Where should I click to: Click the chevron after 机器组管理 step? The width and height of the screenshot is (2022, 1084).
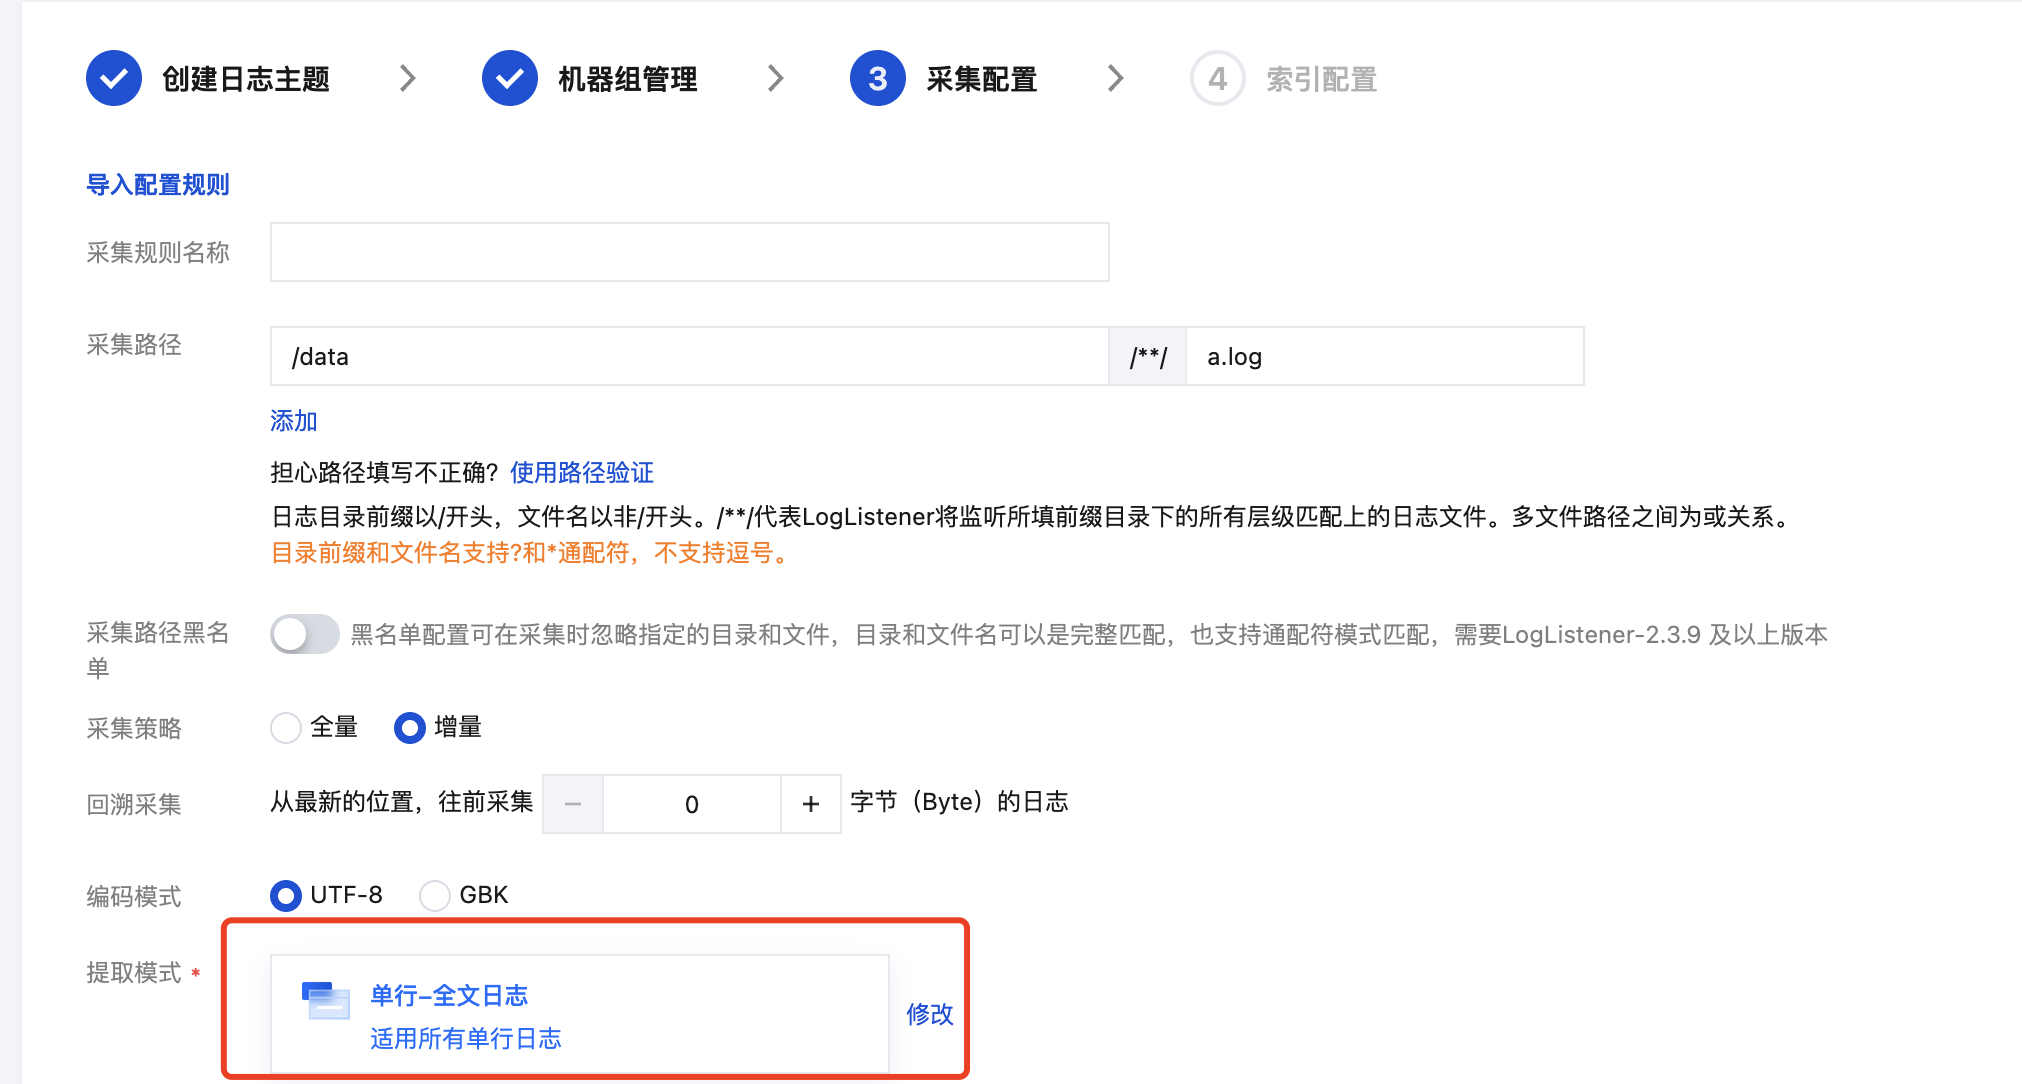point(775,78)
